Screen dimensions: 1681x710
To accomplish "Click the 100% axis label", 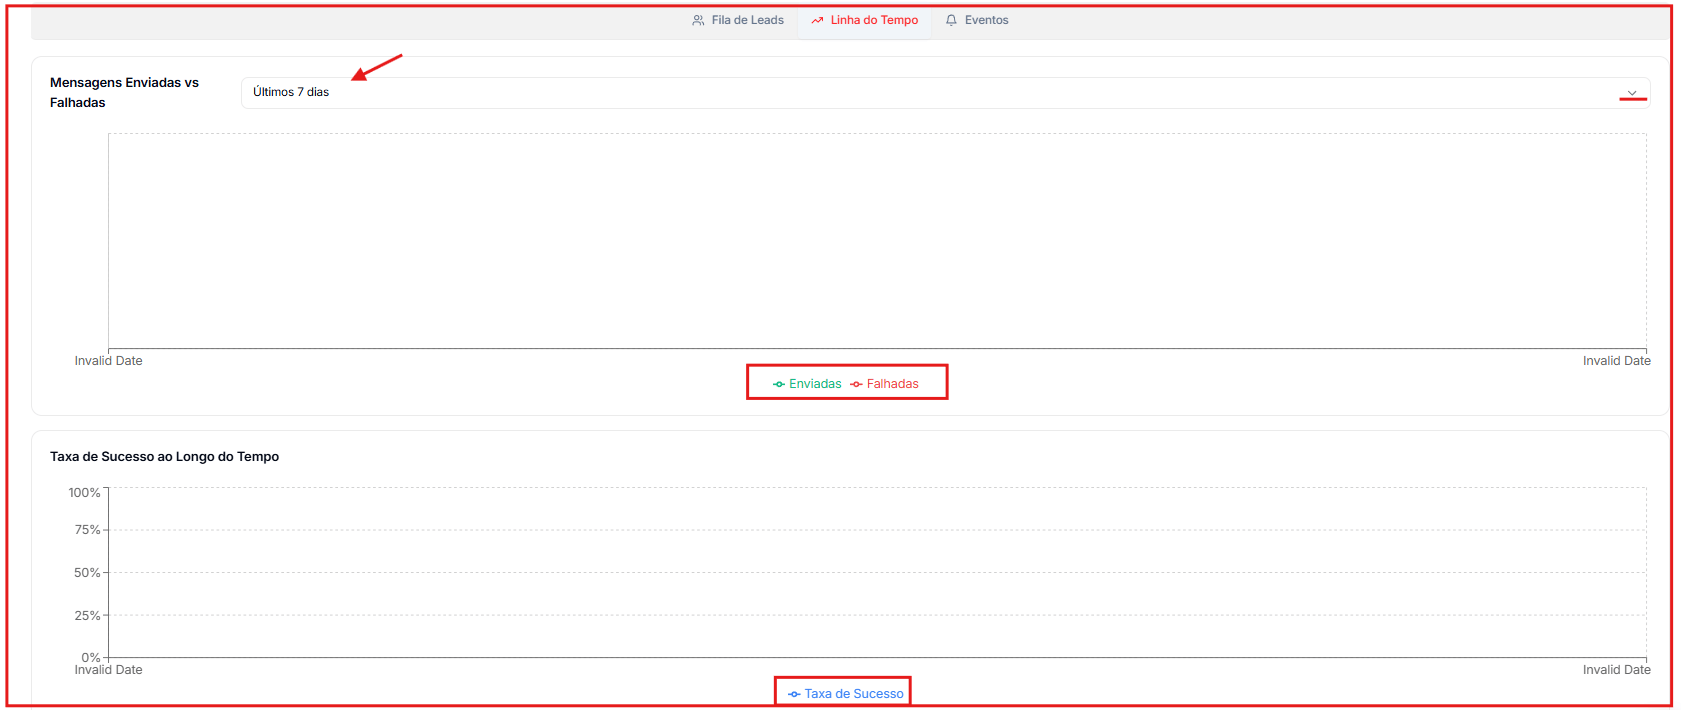I will (84, 493).
